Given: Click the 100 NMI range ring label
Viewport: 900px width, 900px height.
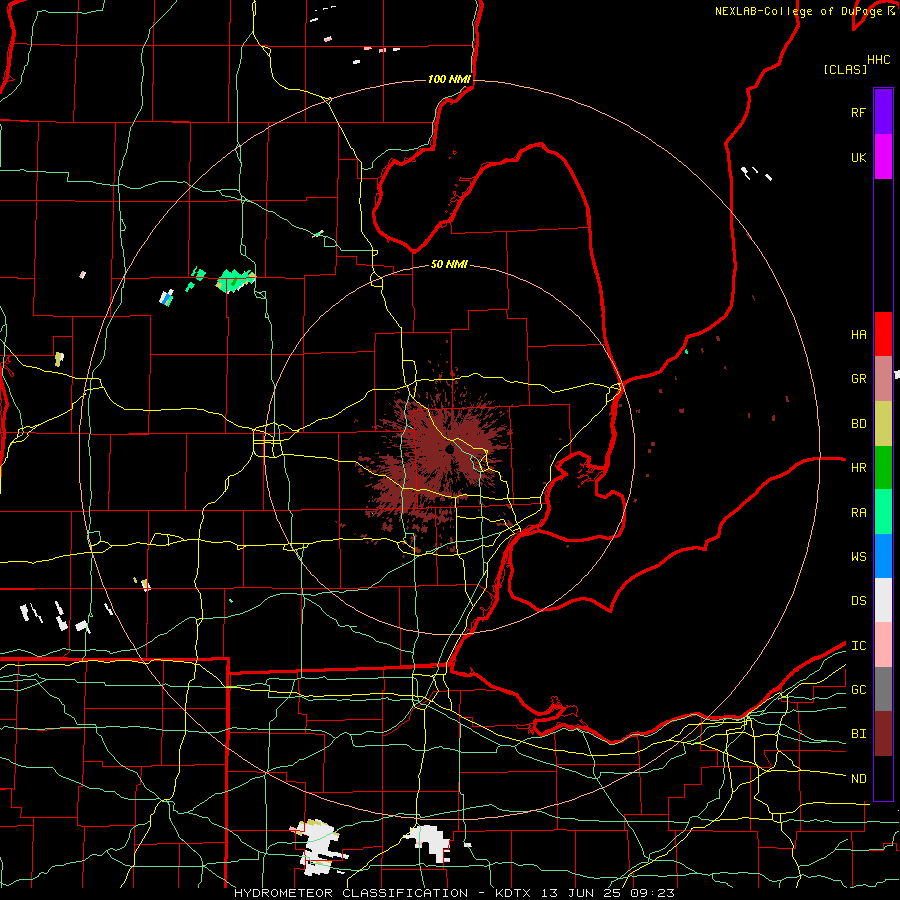Looking at the screenshot, I should pos(449,79).
